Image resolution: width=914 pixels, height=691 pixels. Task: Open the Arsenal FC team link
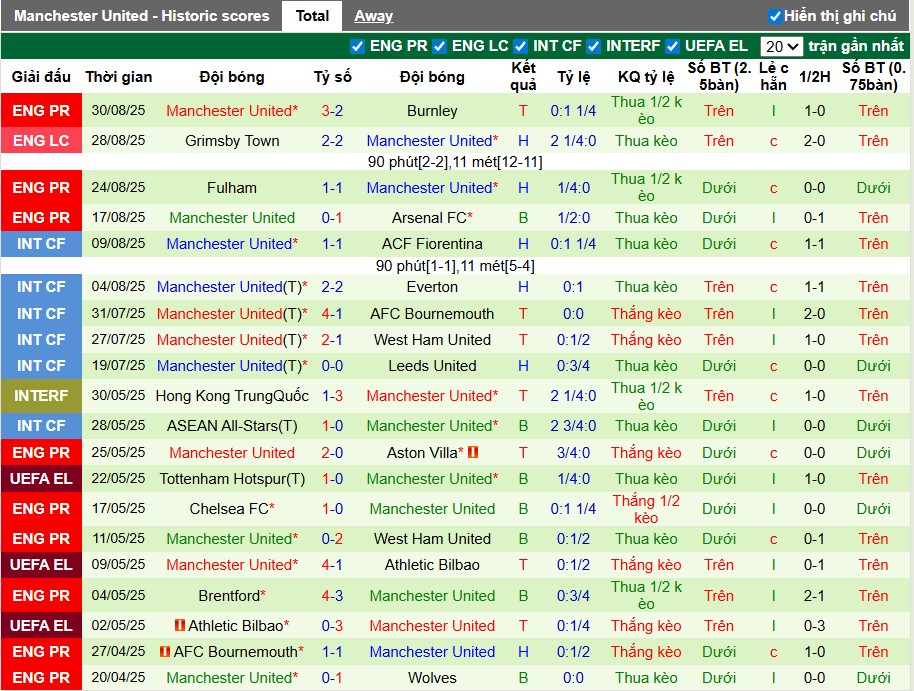coord(432,217)
